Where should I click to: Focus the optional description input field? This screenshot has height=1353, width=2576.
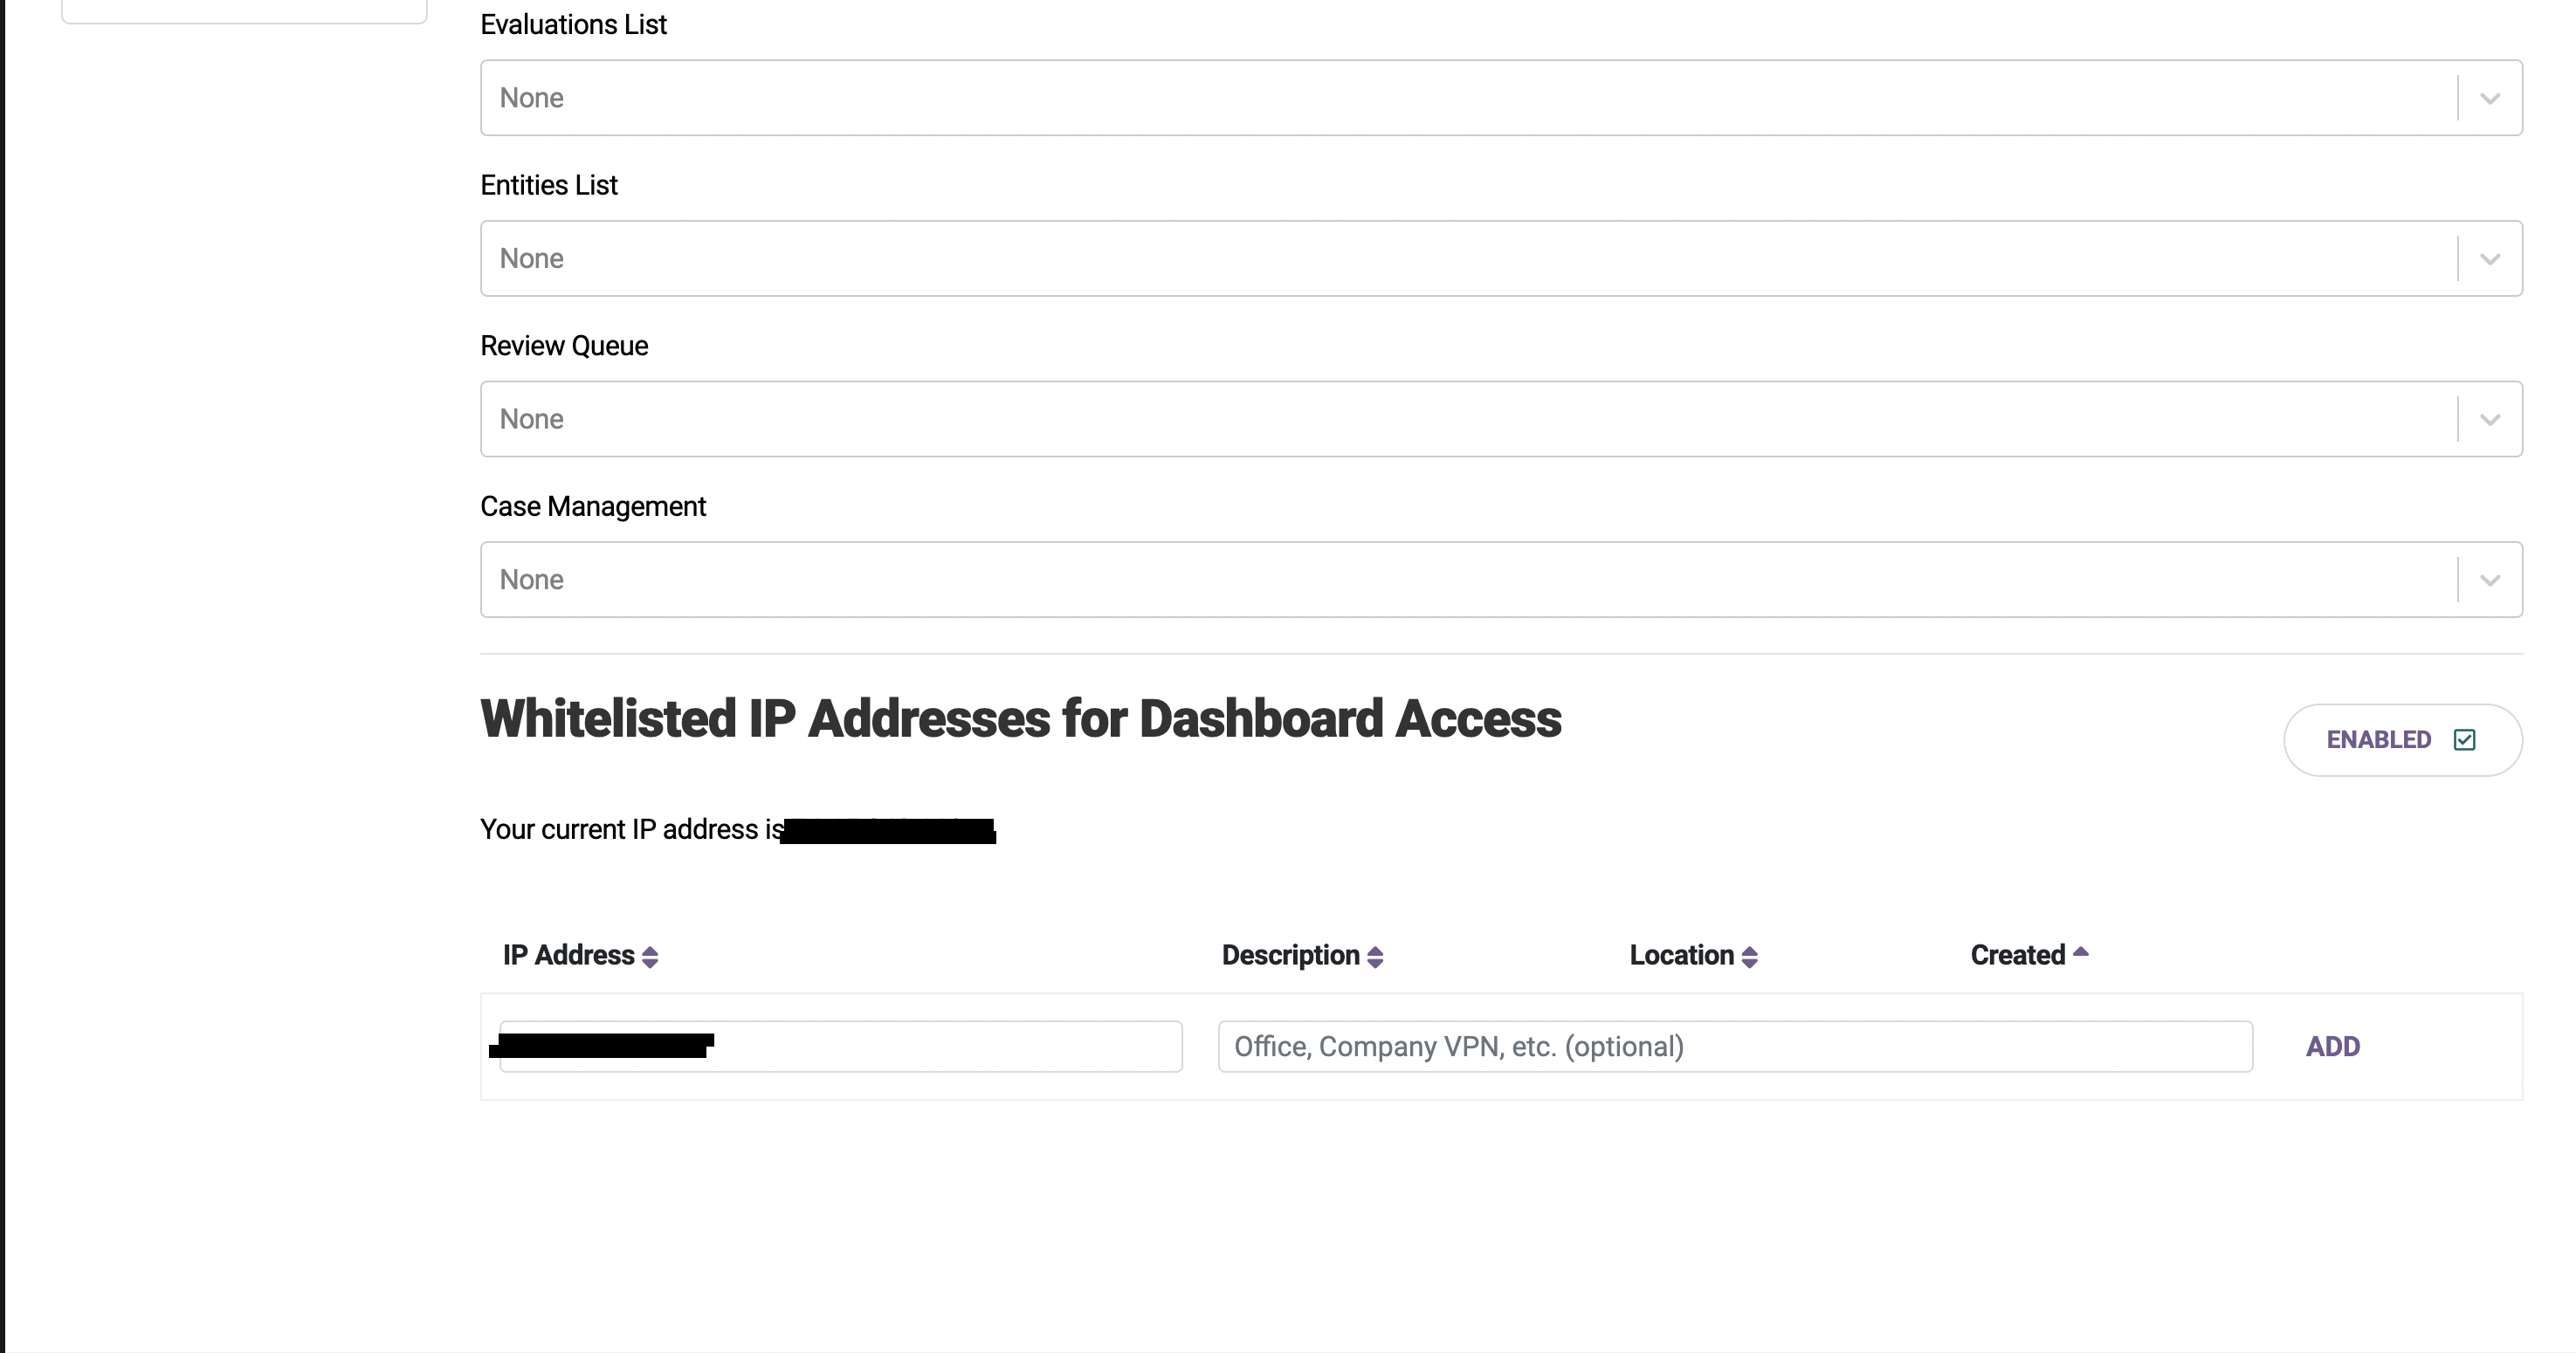(x=1735, y=1046)
